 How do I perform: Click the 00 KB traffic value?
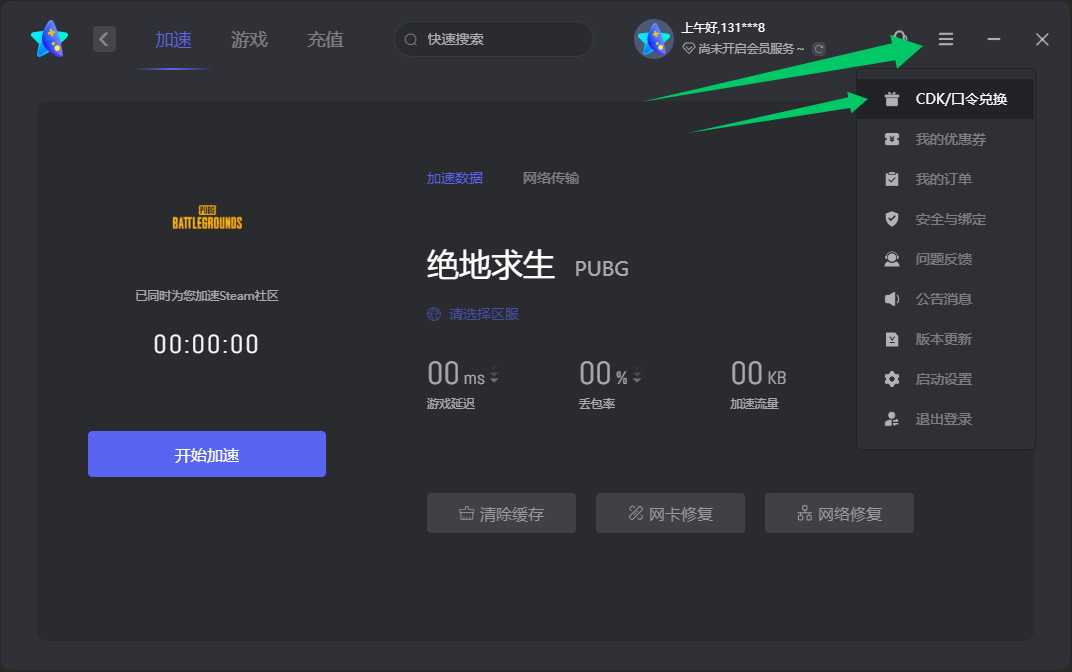(x=758, y=374)
